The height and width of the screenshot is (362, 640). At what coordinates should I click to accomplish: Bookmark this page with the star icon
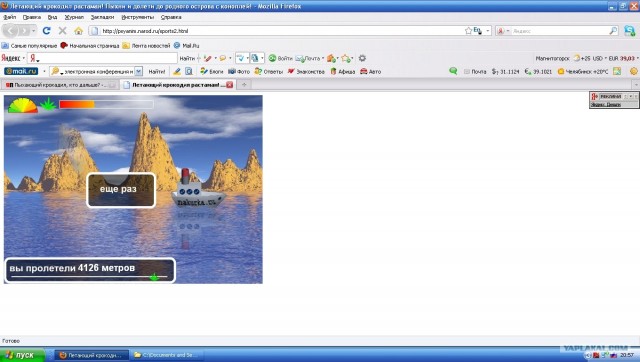pyautogui.click(x=468, y=31)
